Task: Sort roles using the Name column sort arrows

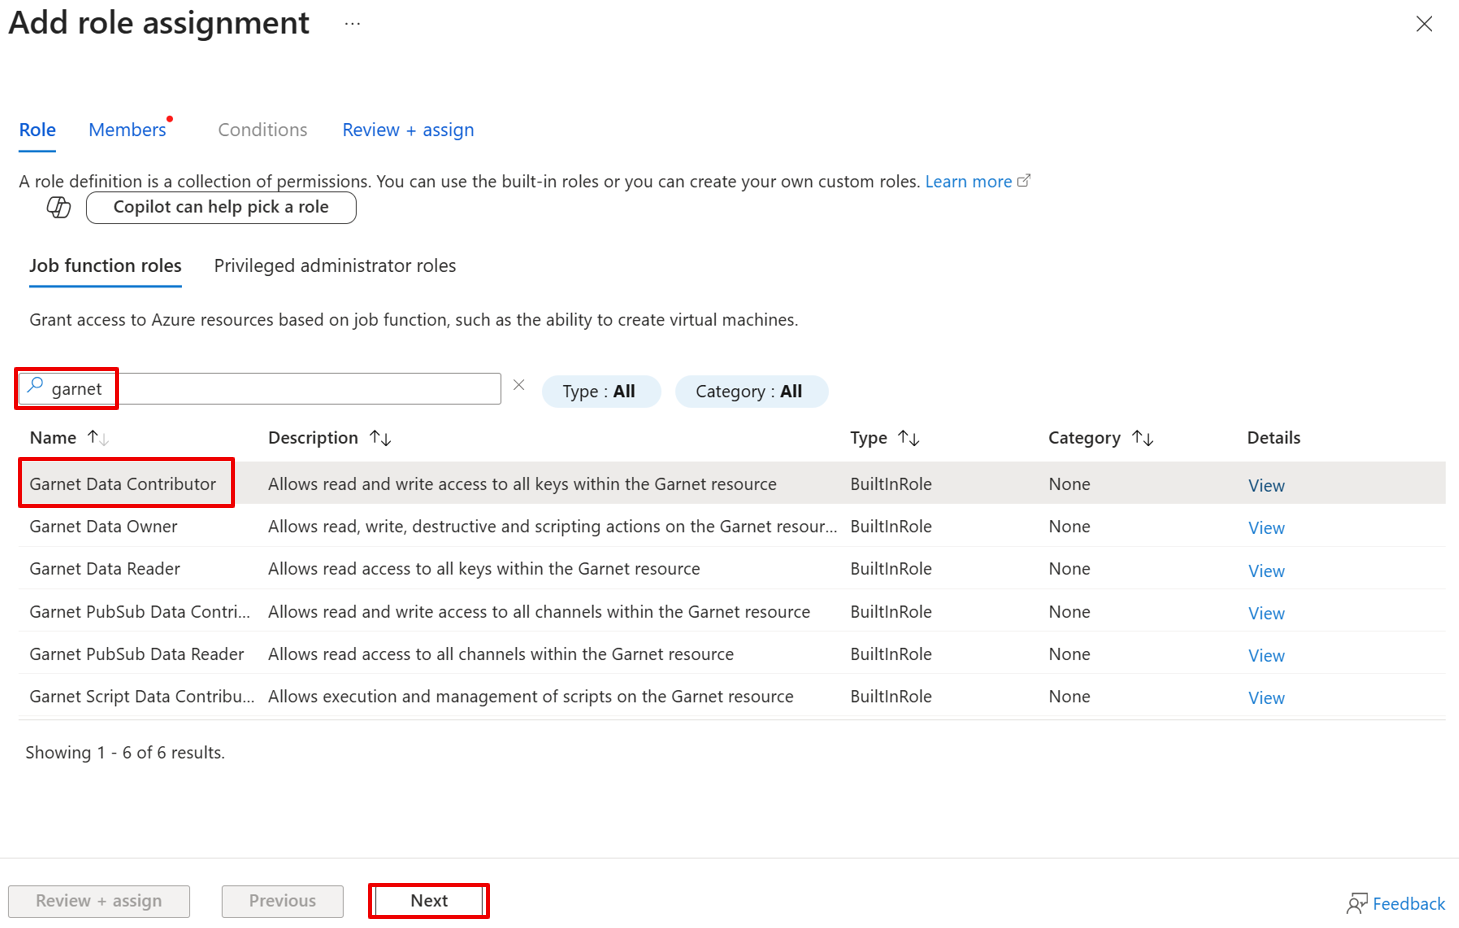Action: coord(96,437)
